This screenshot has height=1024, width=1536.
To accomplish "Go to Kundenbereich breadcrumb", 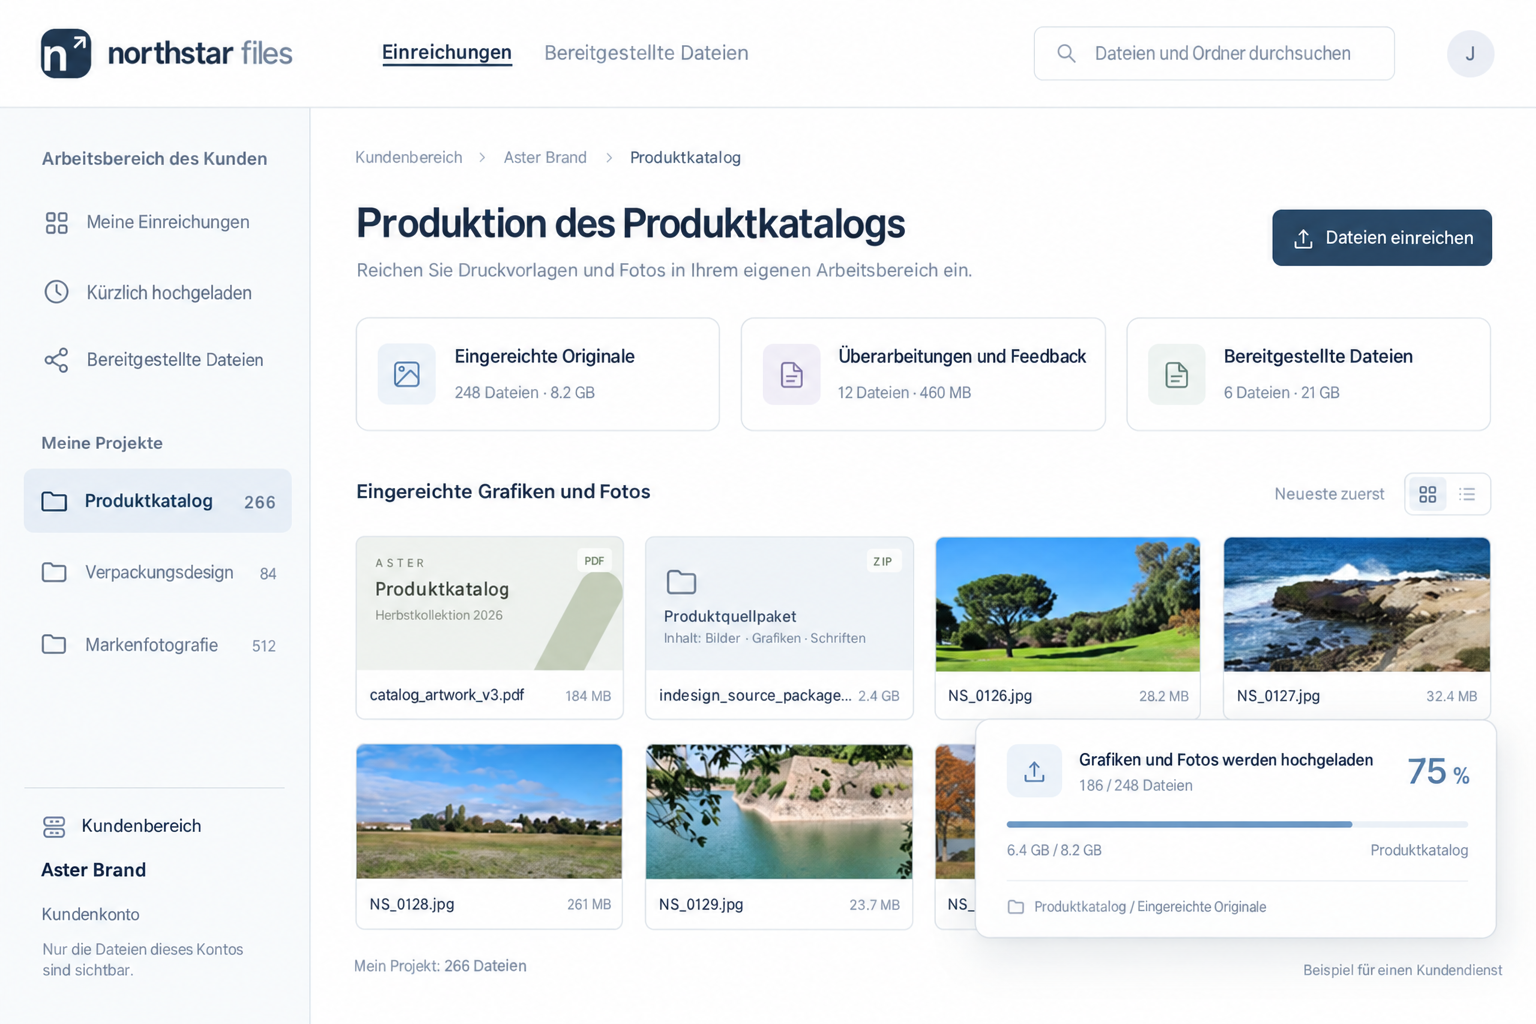I will point(409,158).
